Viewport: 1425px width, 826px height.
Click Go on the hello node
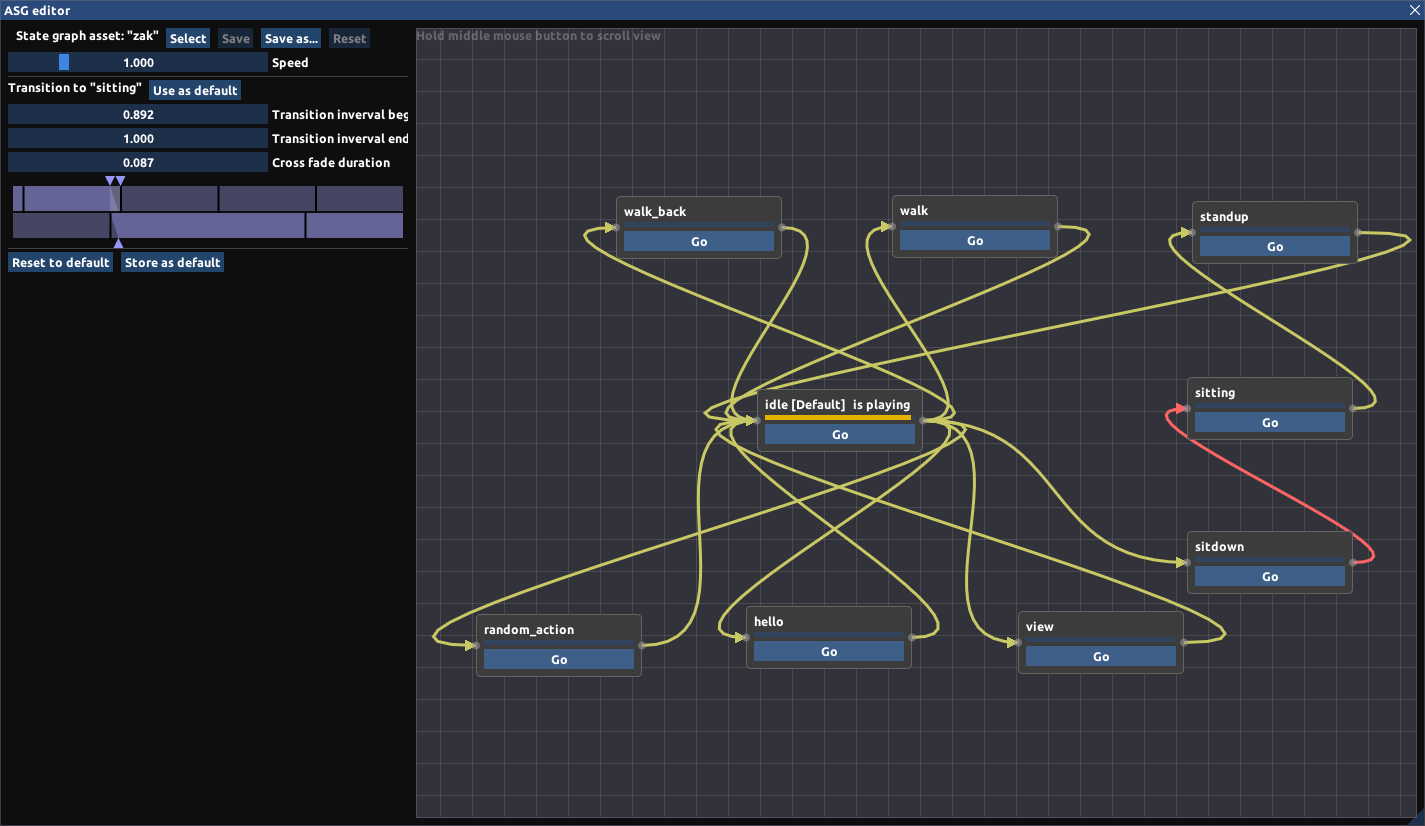pyautogui.click(x=829, y=651)
